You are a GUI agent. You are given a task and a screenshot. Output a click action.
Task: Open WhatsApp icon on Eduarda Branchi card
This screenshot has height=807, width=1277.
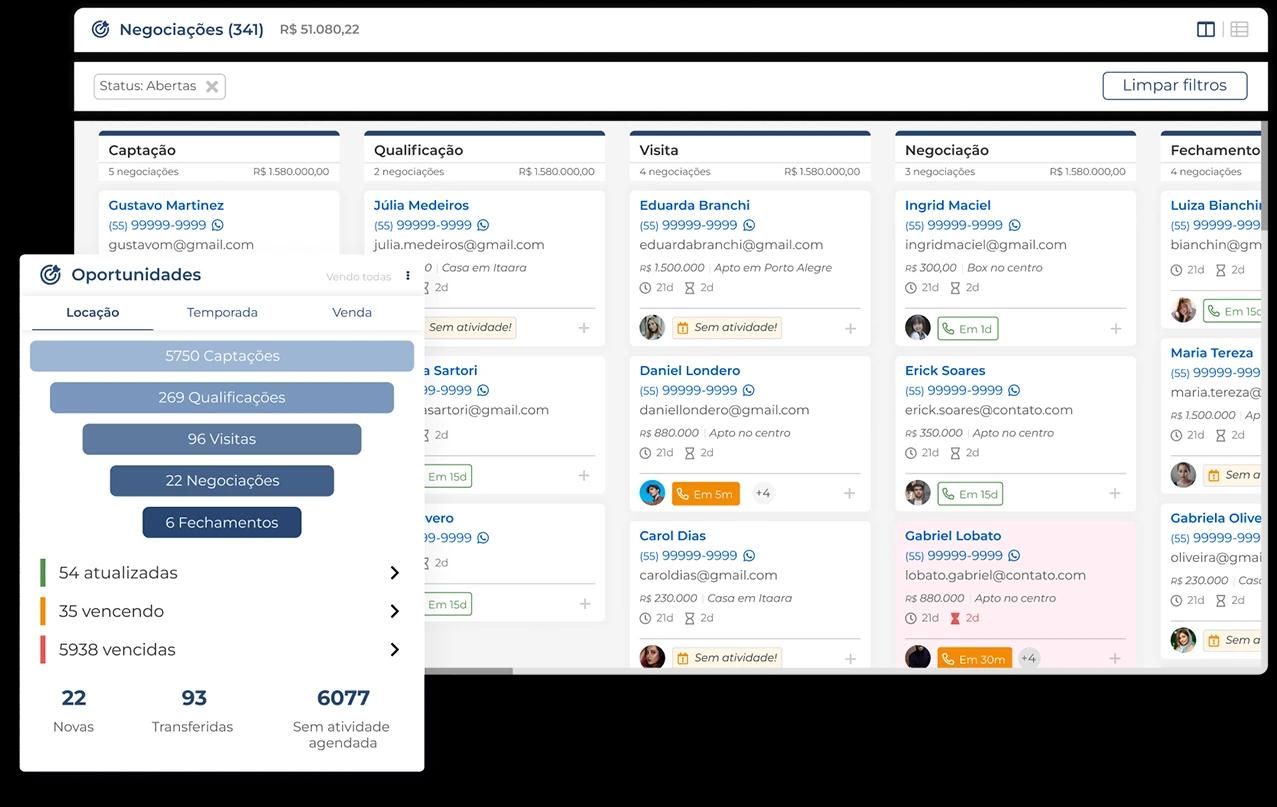[x=748, y=225]
